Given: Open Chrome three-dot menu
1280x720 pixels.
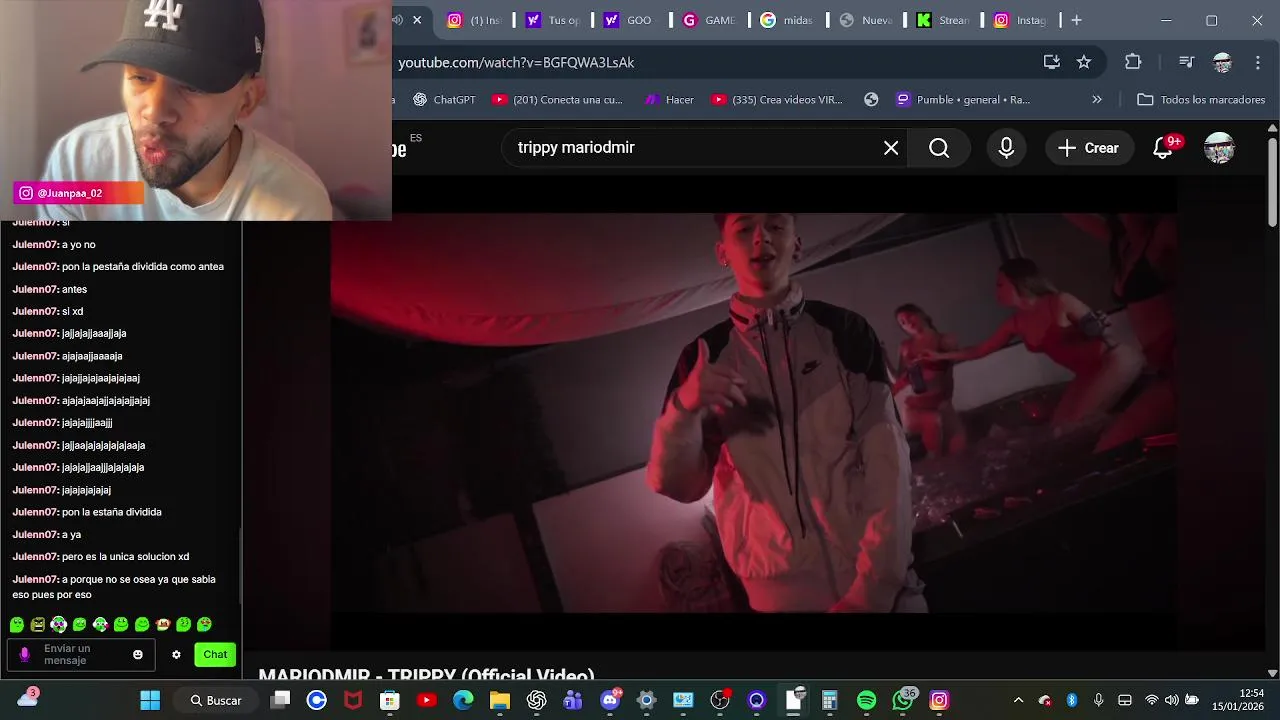Looking at the screenshot, I should pos(1256,62).
